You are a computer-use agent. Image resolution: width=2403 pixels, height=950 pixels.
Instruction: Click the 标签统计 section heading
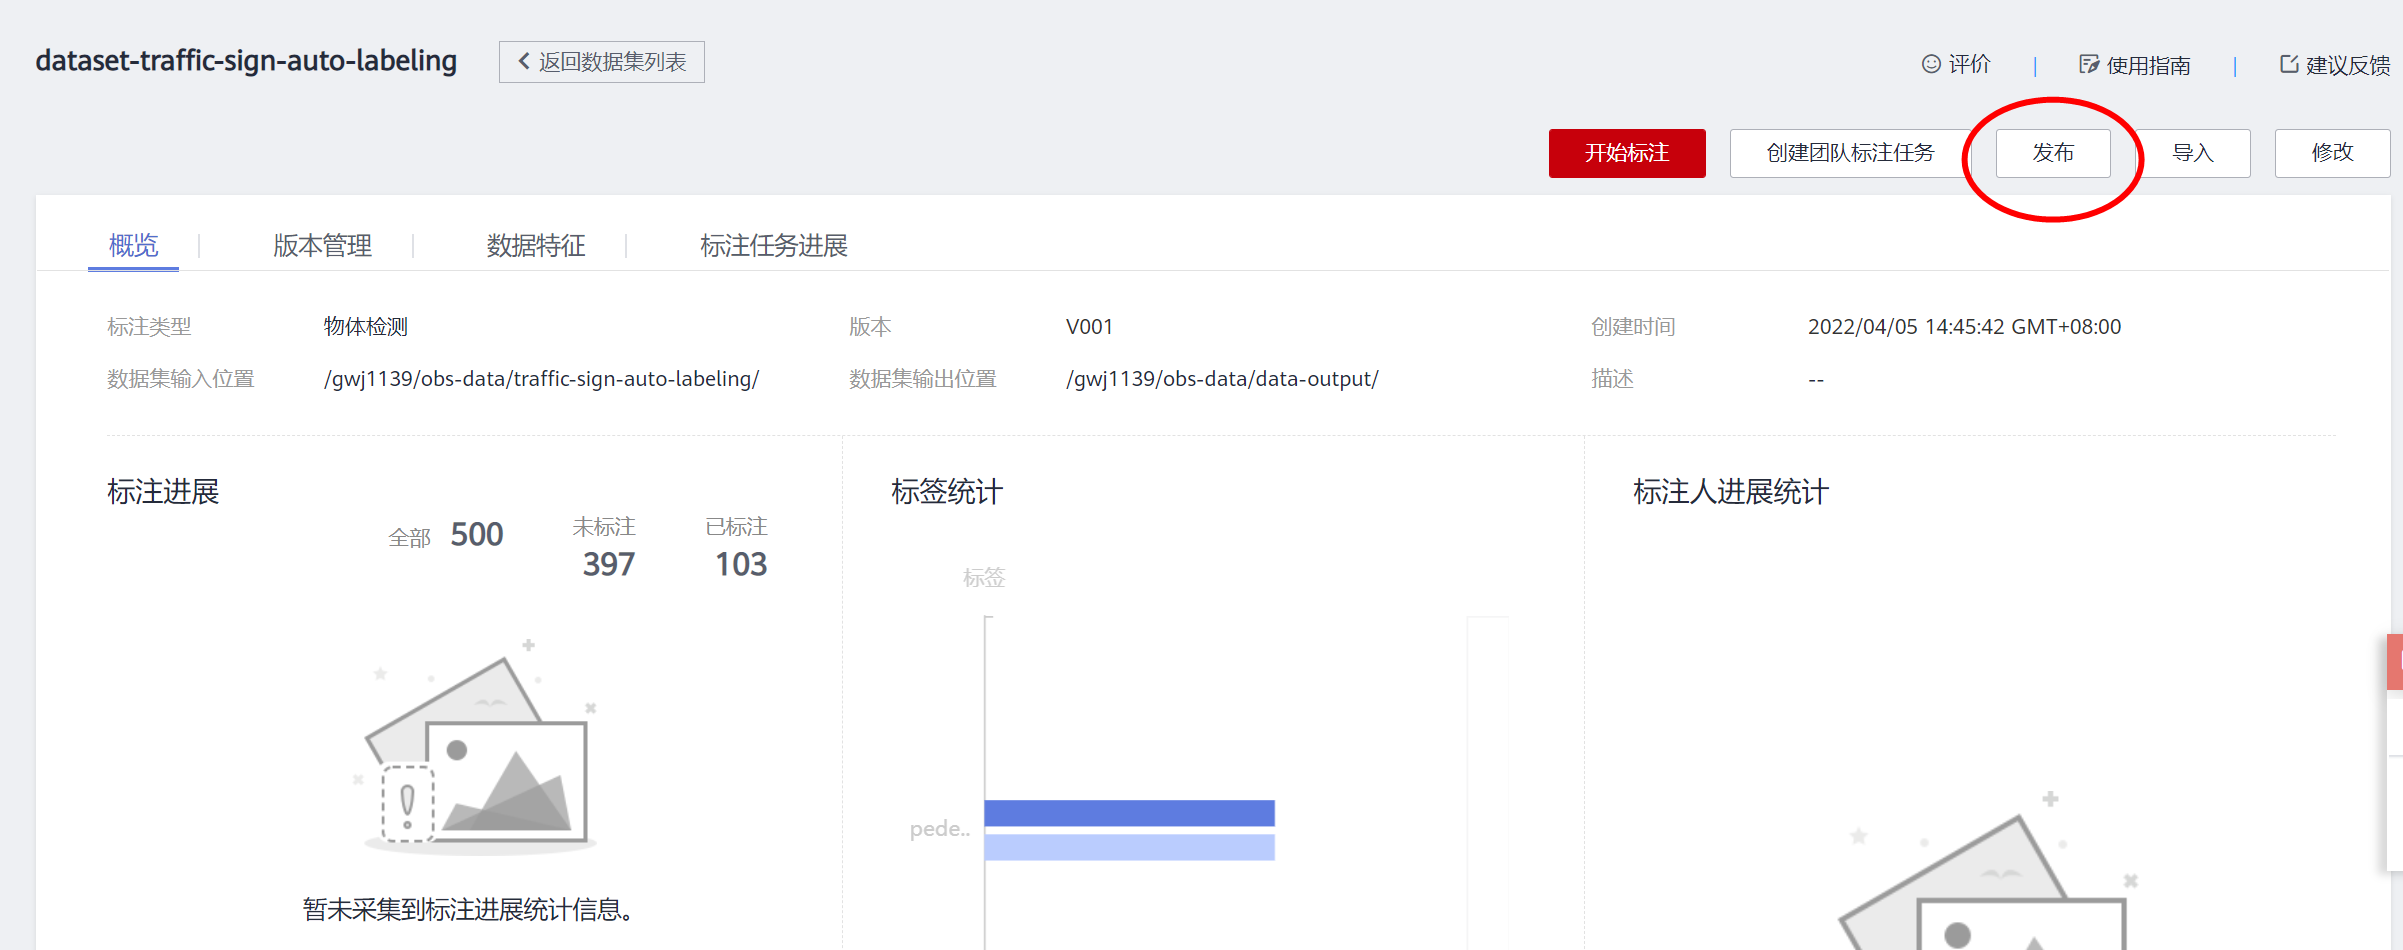coord(947,492)
